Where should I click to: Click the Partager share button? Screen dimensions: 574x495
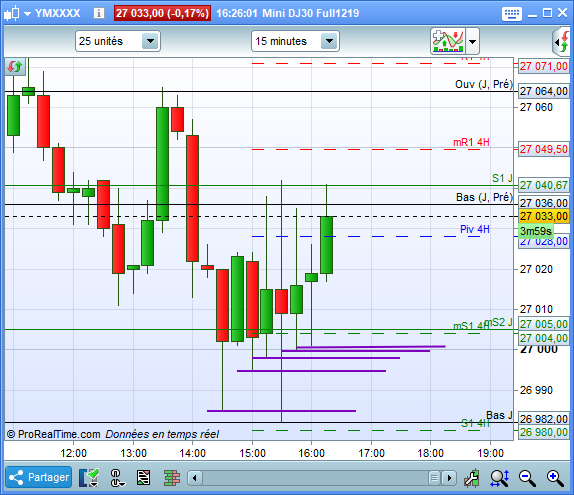tap(38, 477)
